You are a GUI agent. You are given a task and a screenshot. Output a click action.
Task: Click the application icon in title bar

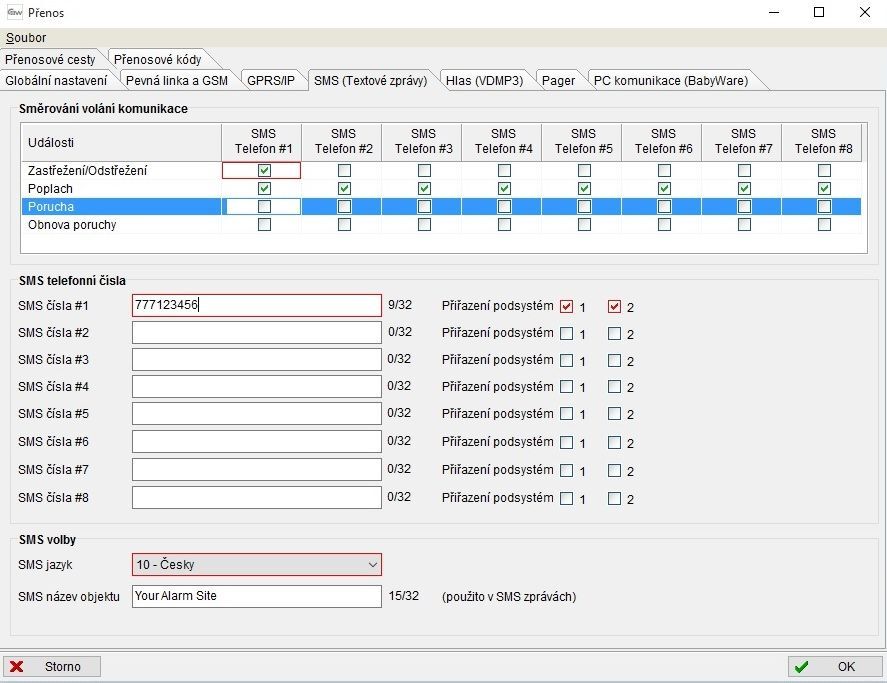[x=15, y=13]
